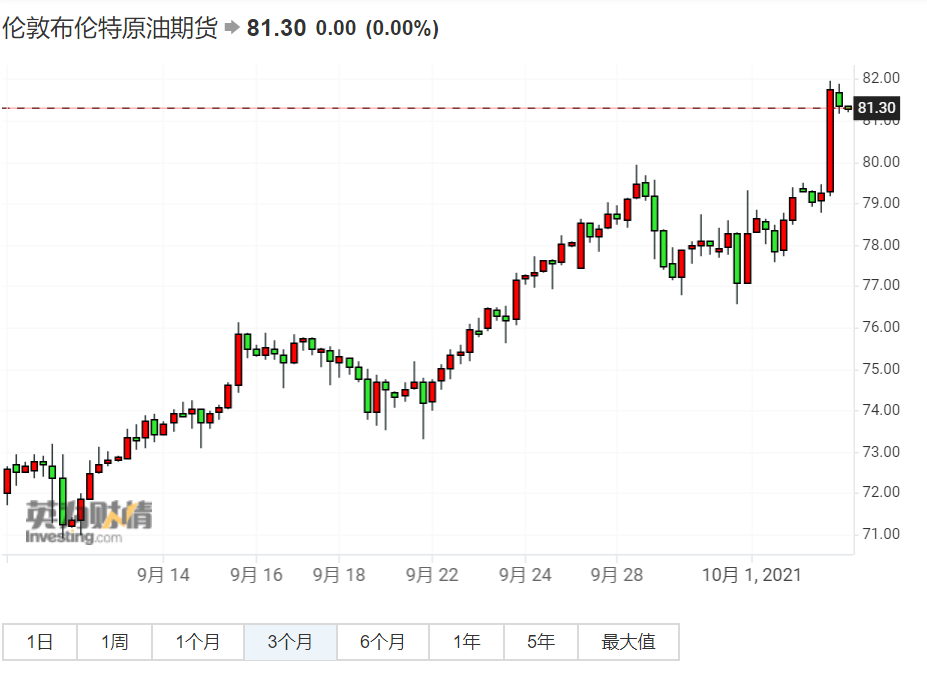Switch chart to 6个月 range
927x673 pixels.
point(383,642)
